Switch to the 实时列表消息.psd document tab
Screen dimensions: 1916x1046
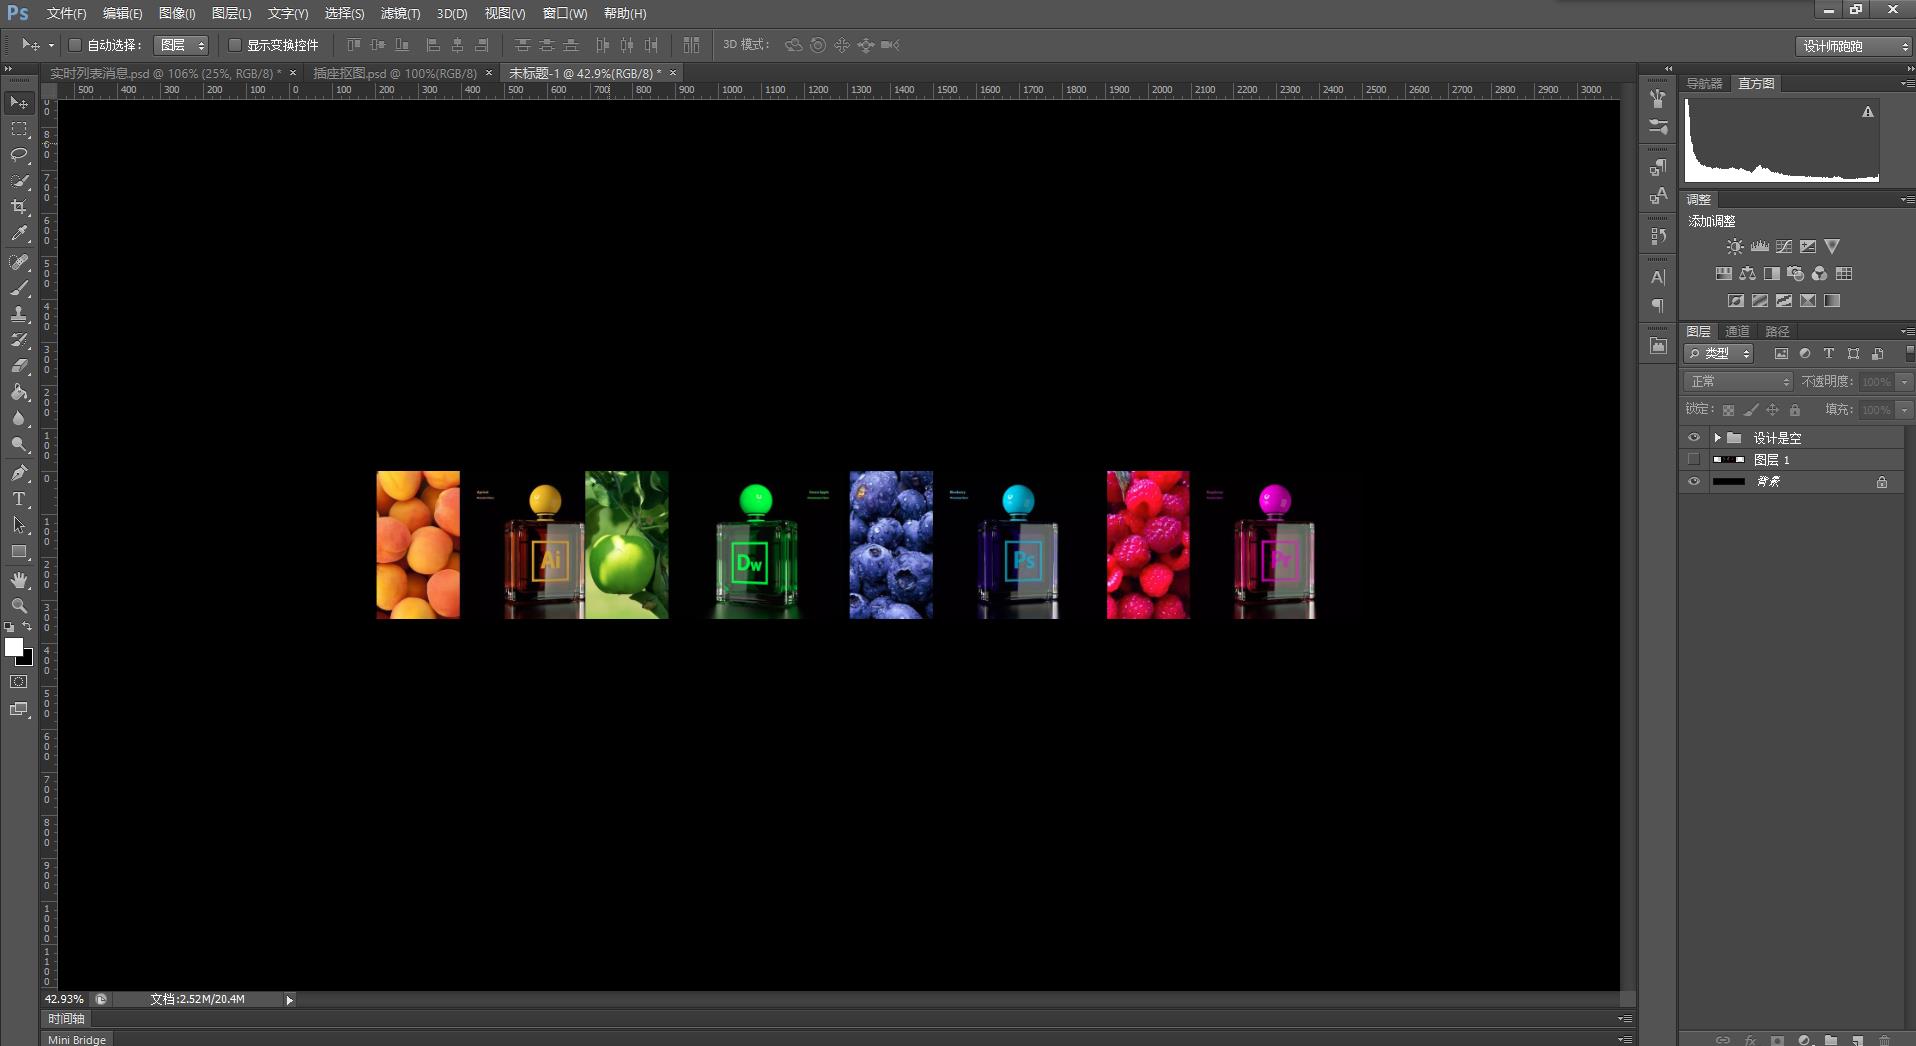[166, 73]
